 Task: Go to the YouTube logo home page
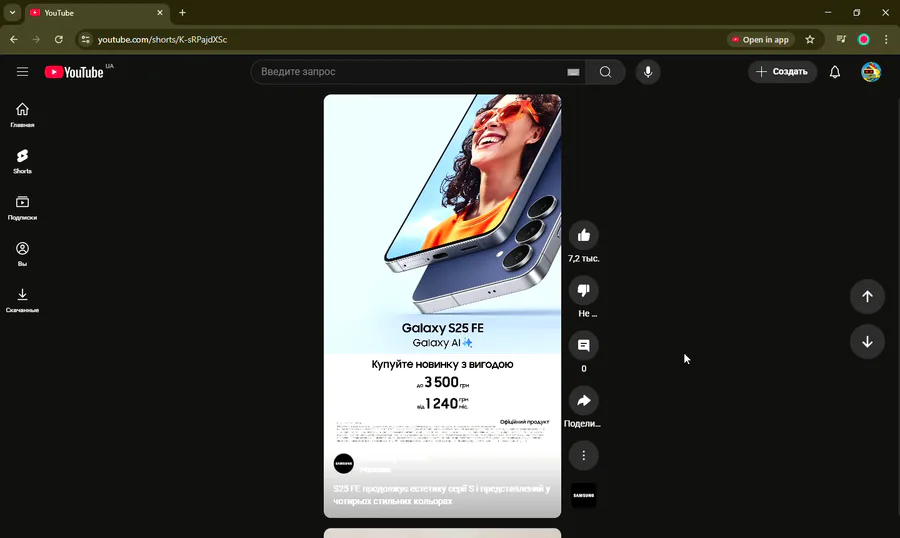click(74, 72)
